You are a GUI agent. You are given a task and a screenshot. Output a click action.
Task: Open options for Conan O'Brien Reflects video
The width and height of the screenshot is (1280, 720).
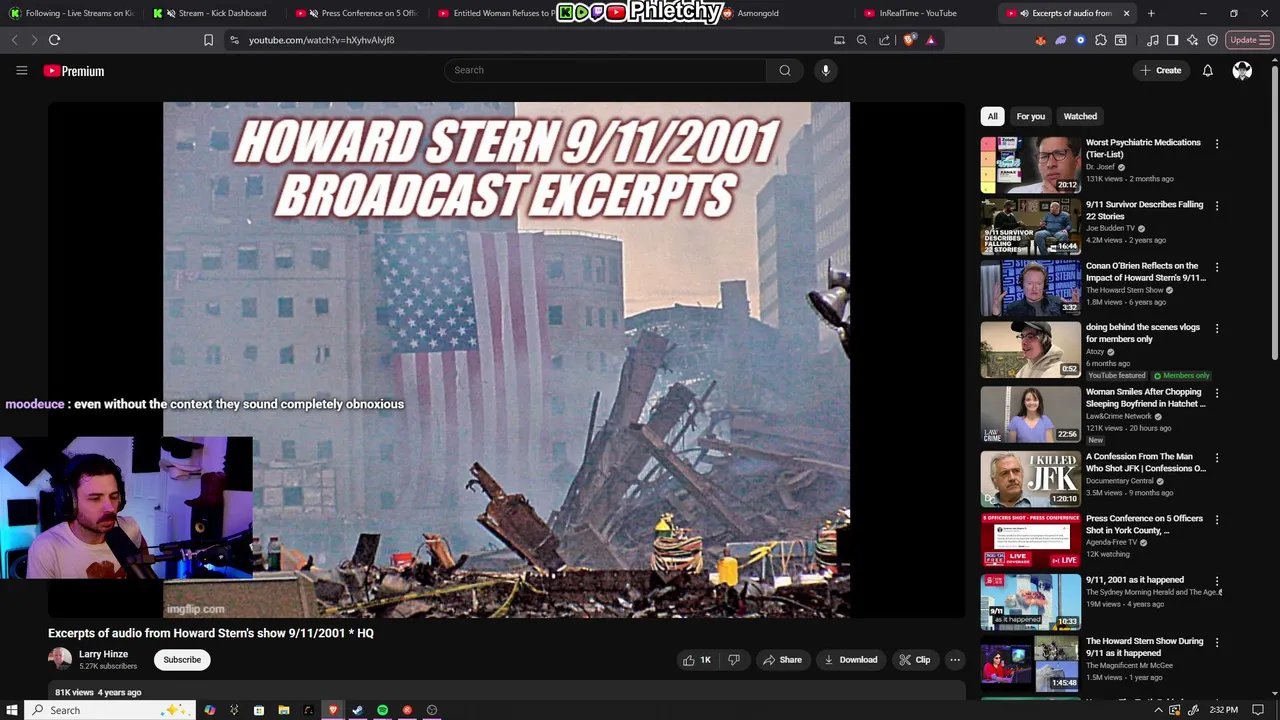pyautogui.click(x=1217, y=268)
